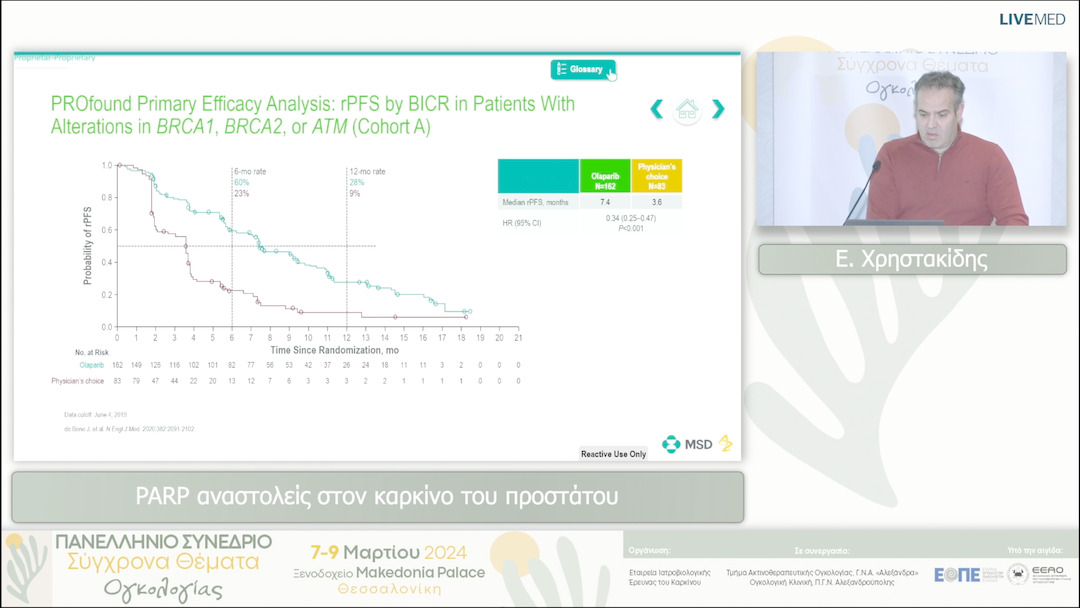The image size is (1080, 608).
Task: Click the MSD logo on the slide
Action: (687, 444)
